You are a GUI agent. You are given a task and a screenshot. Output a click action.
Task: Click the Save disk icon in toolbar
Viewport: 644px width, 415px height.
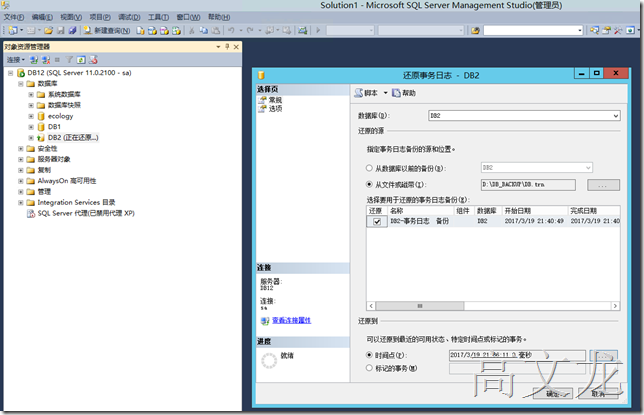pos(61,30)
